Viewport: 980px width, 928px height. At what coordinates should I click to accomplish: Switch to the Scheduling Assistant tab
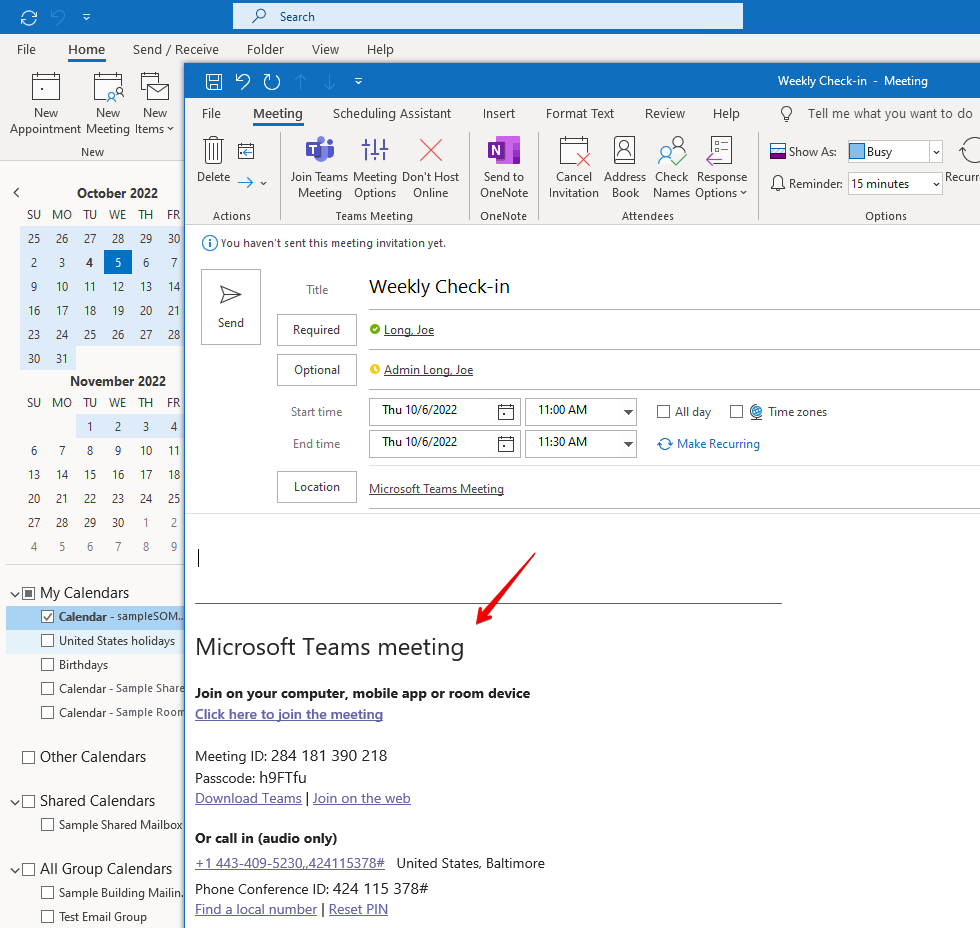coord(392,114)
